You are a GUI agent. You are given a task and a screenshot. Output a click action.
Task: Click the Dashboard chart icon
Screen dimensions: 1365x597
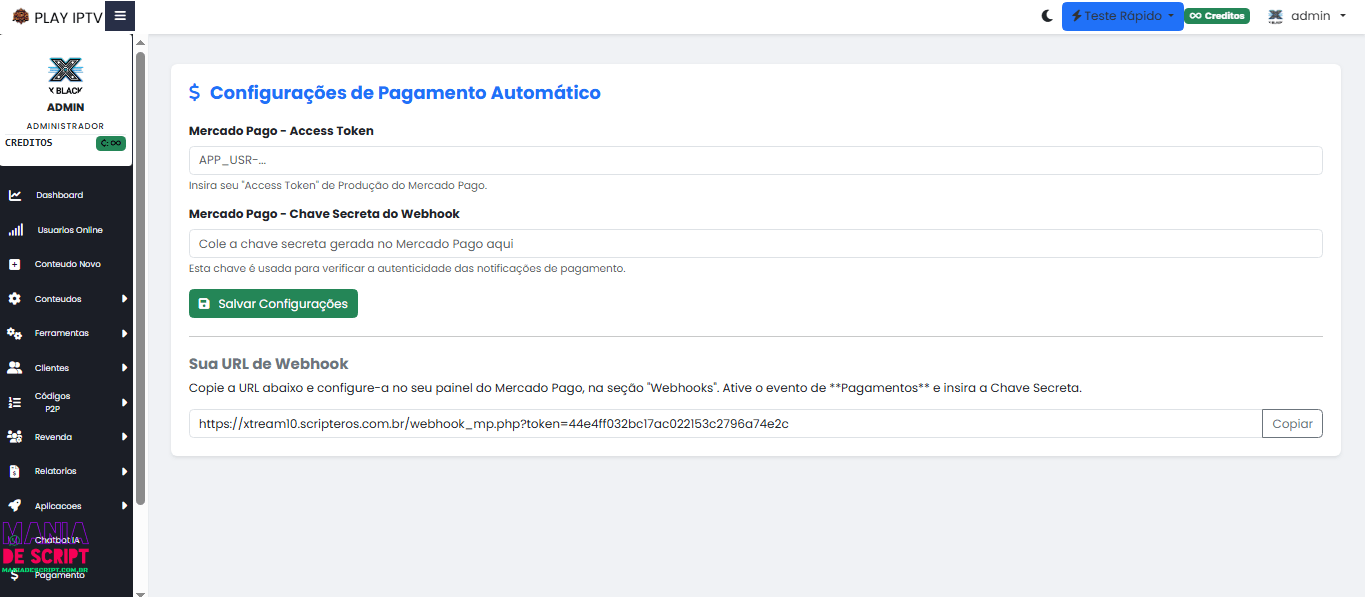[x=15, y=195]
